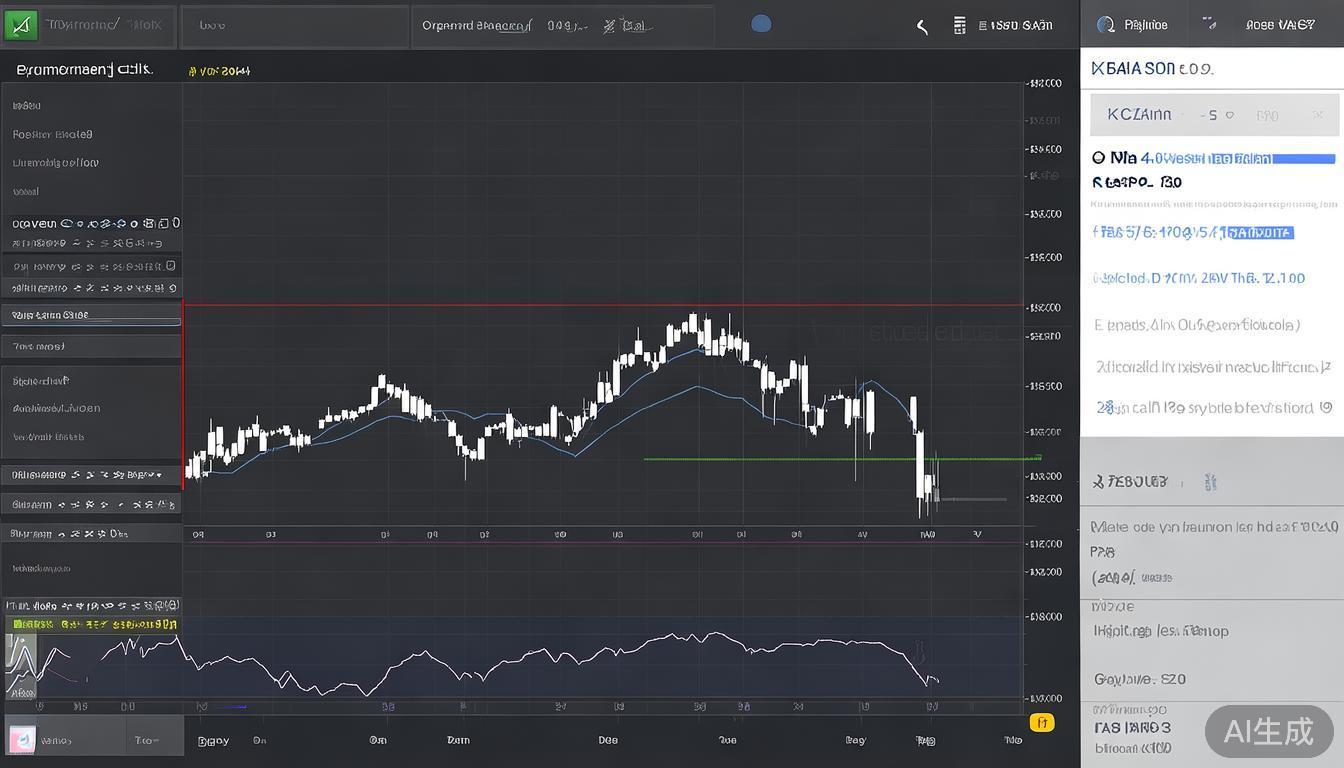The image size is (1344, 768).
Task: Click the crossed-tools icon in top center toolbar
Action: (x=609, y=26)
